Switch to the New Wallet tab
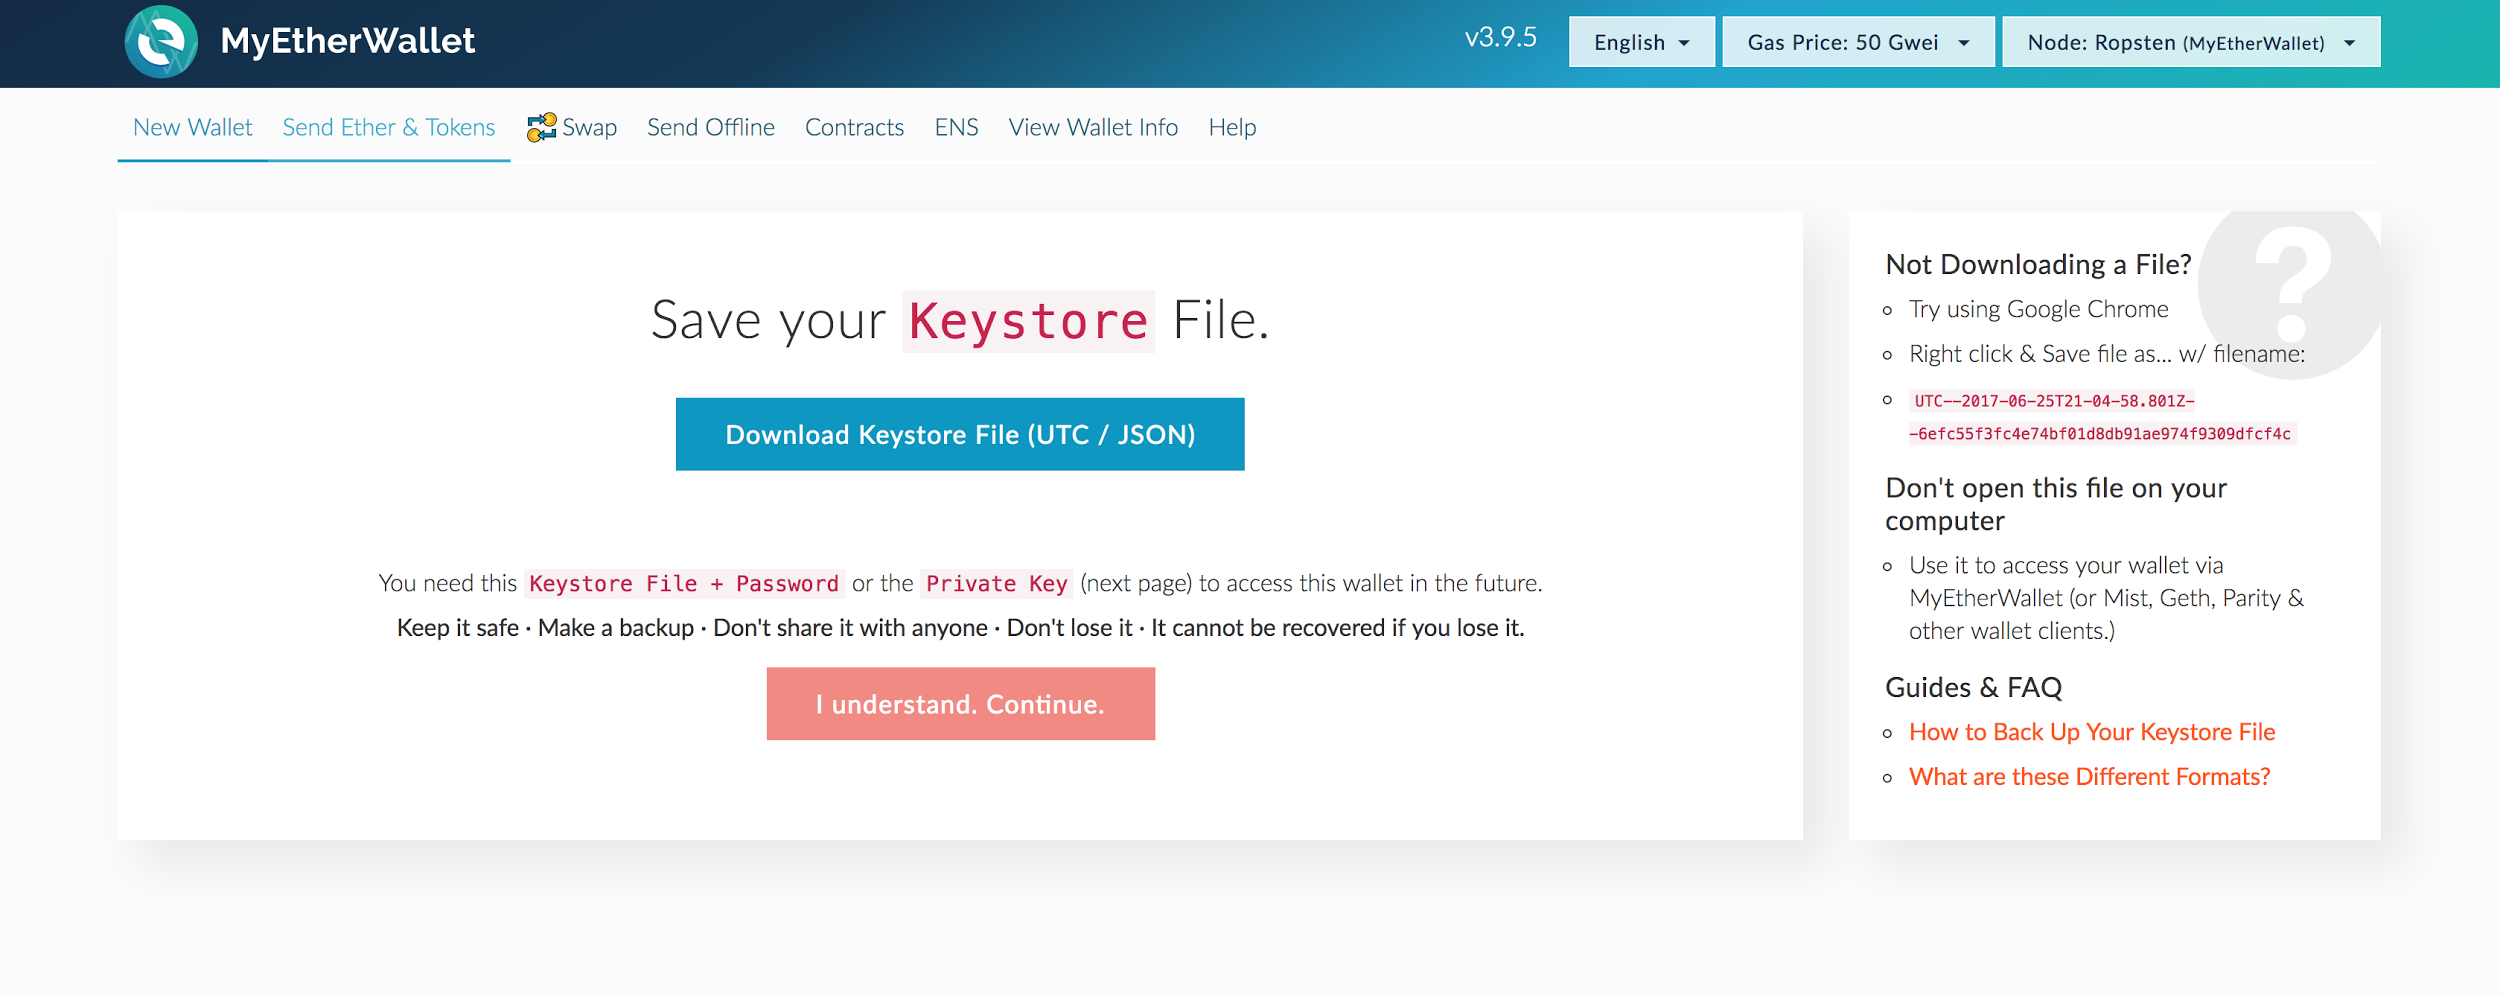This screenshot has height=995, width=2500. [193, 127]
